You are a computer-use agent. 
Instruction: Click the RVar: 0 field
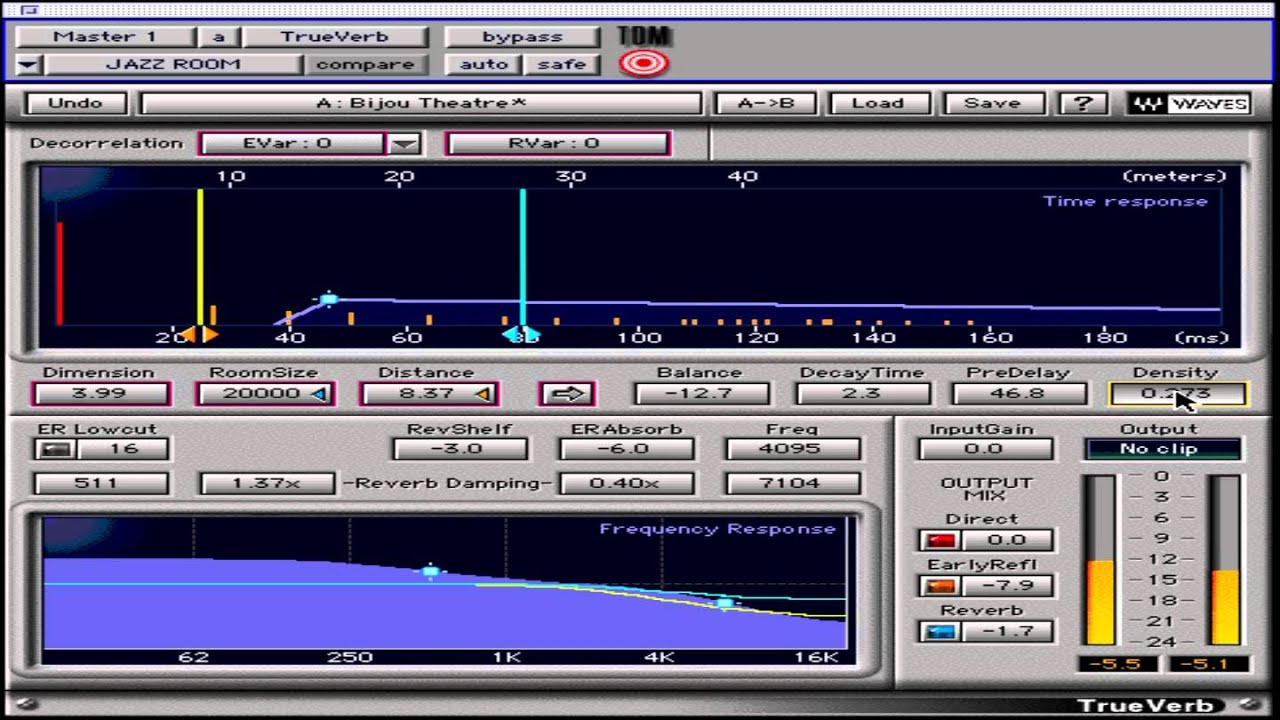tap(557, 144)
